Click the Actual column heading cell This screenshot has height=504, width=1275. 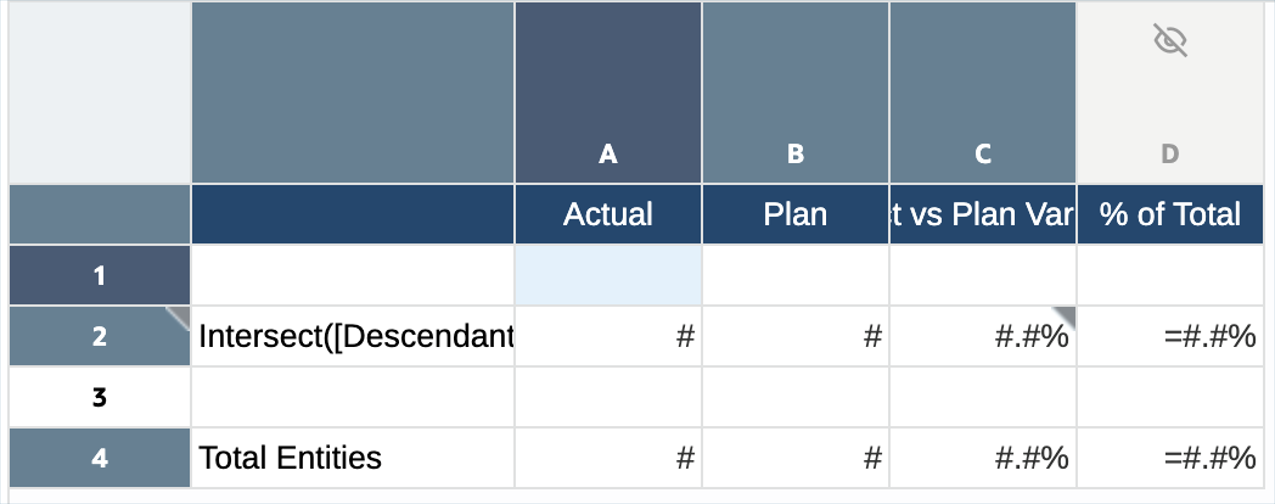[607, 214]
